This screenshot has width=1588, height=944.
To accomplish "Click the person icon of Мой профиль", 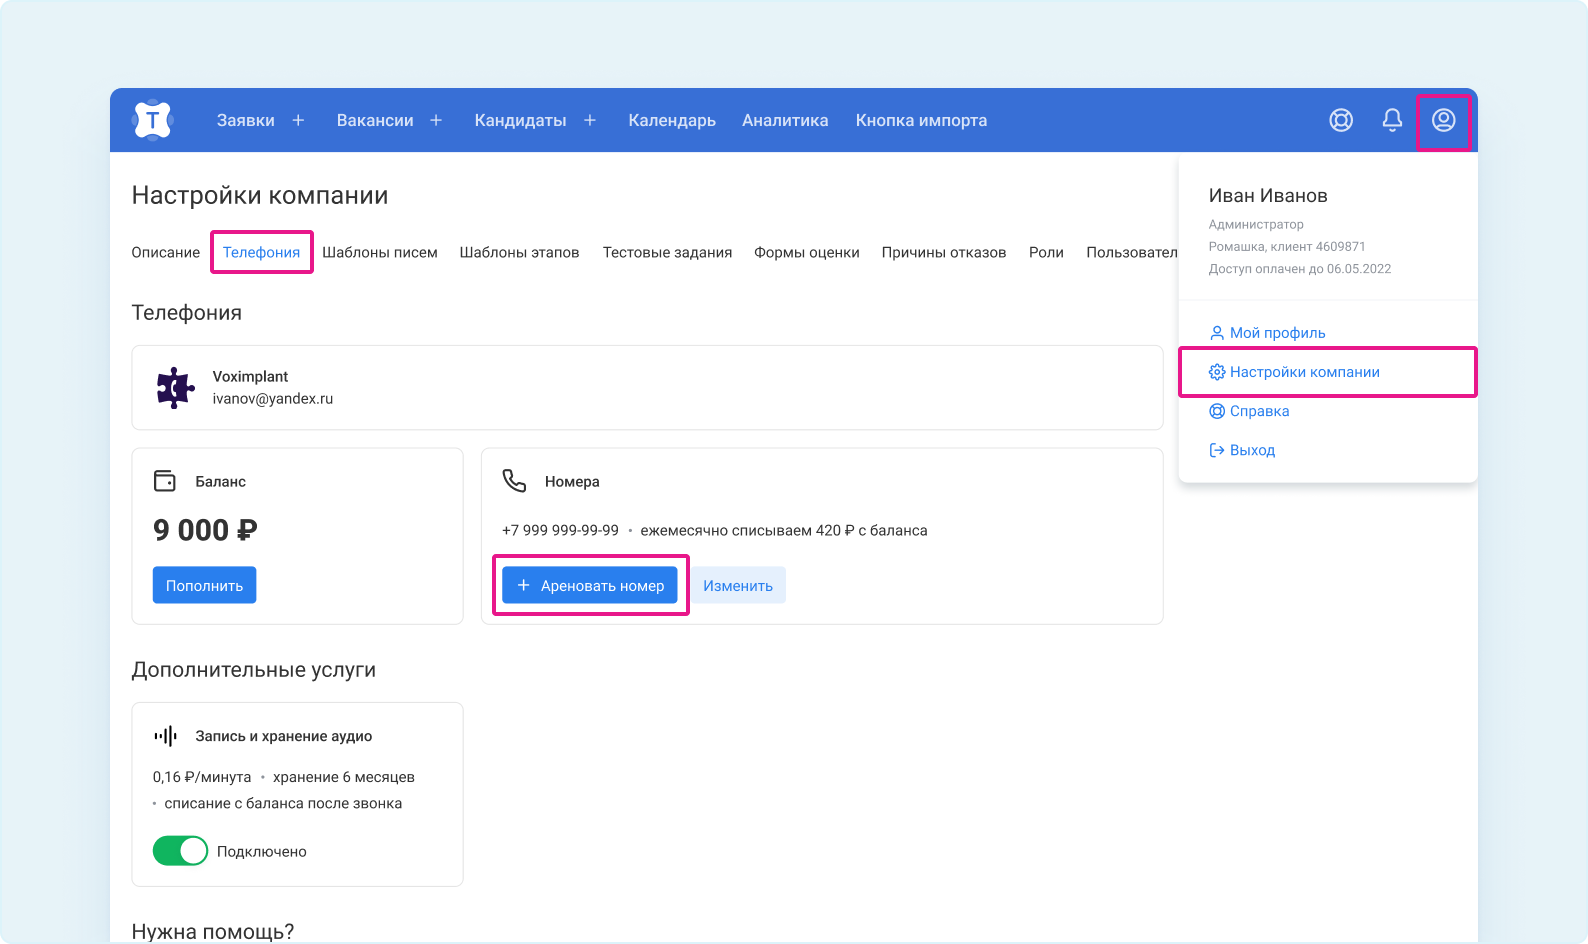I will (x=1217, y=333).
